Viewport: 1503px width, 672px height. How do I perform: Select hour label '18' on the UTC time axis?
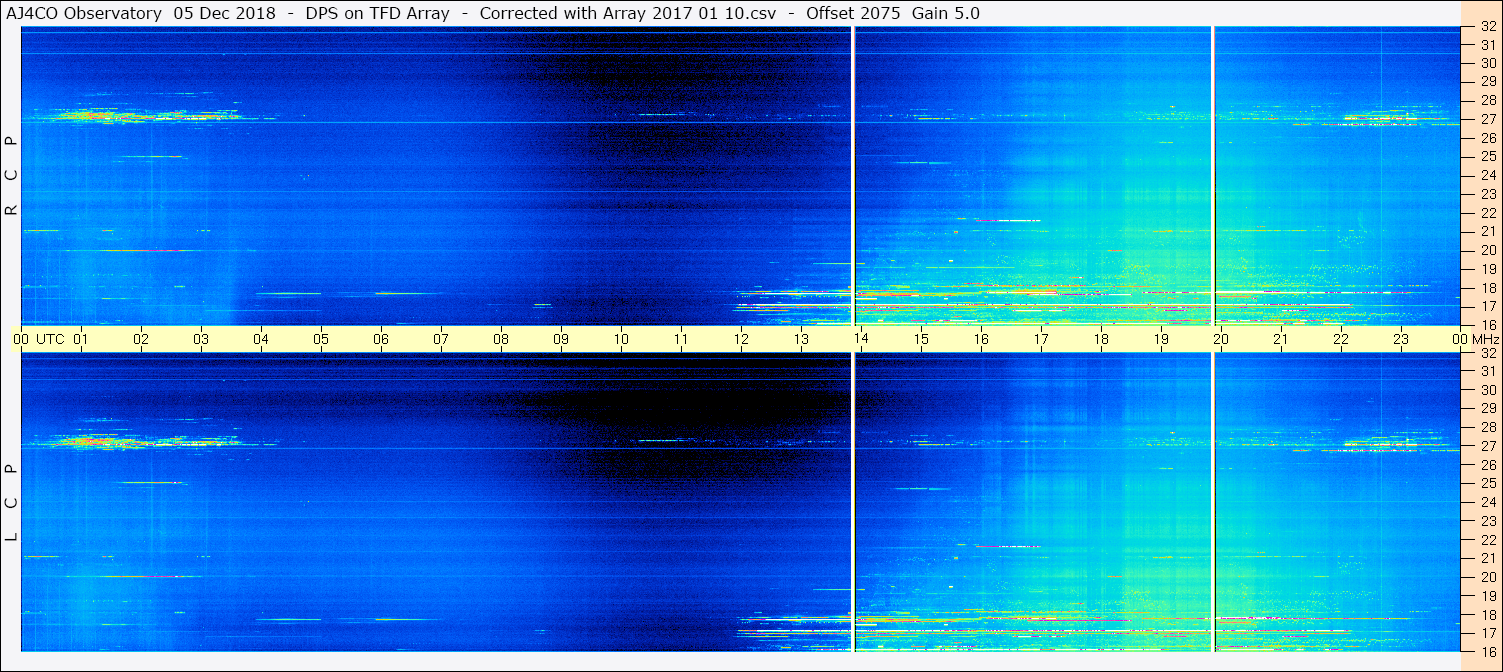[1101, 339]
